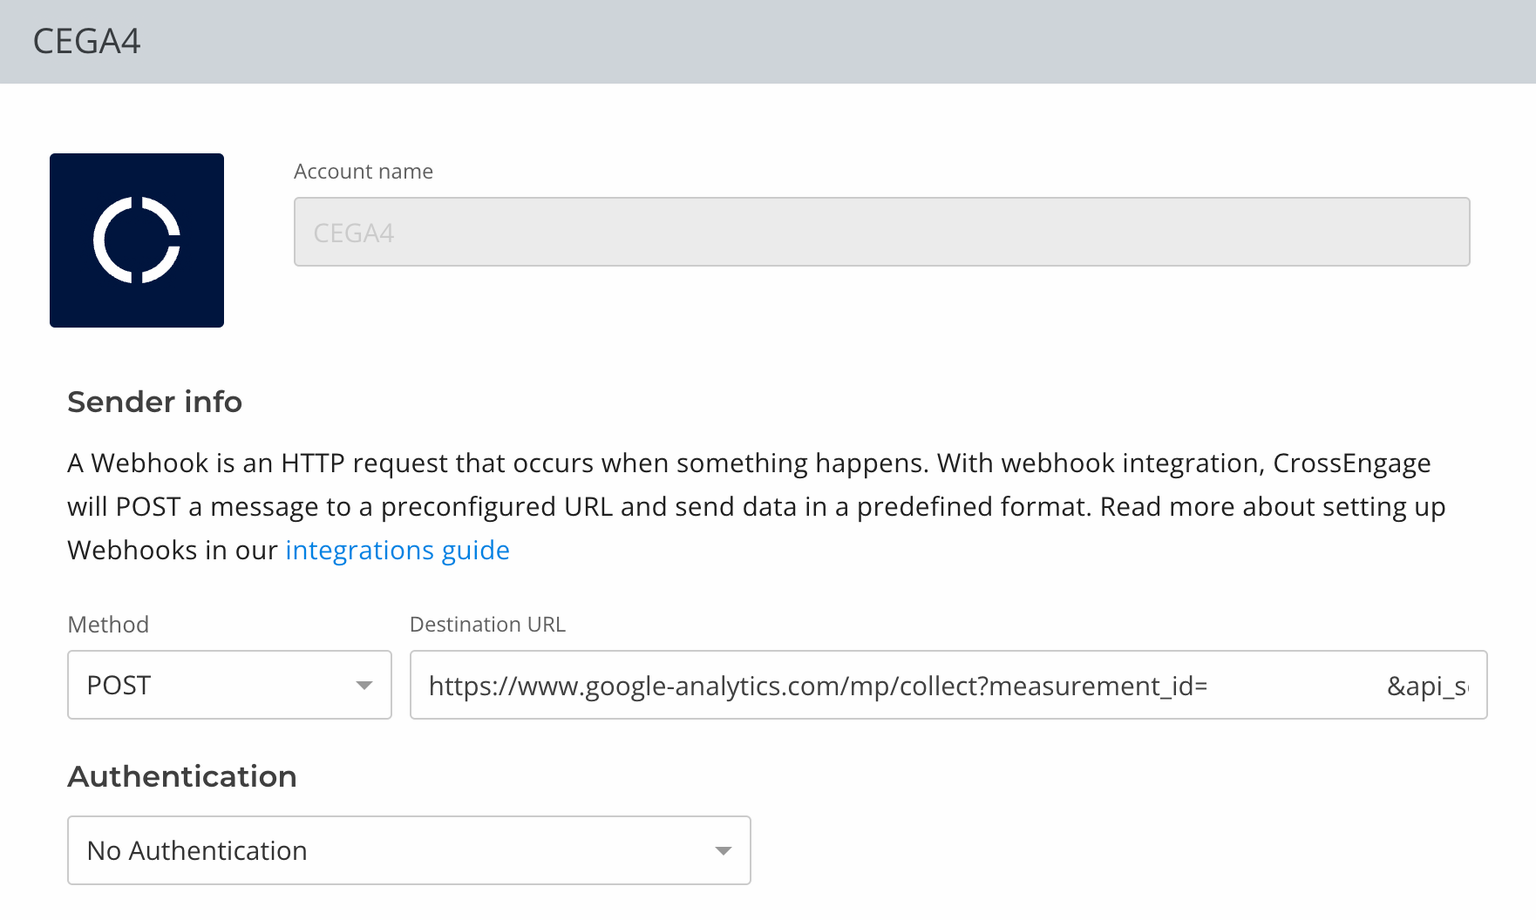
Task: Expand the No Authentication dropdown
Action: [x=409, y=850]
